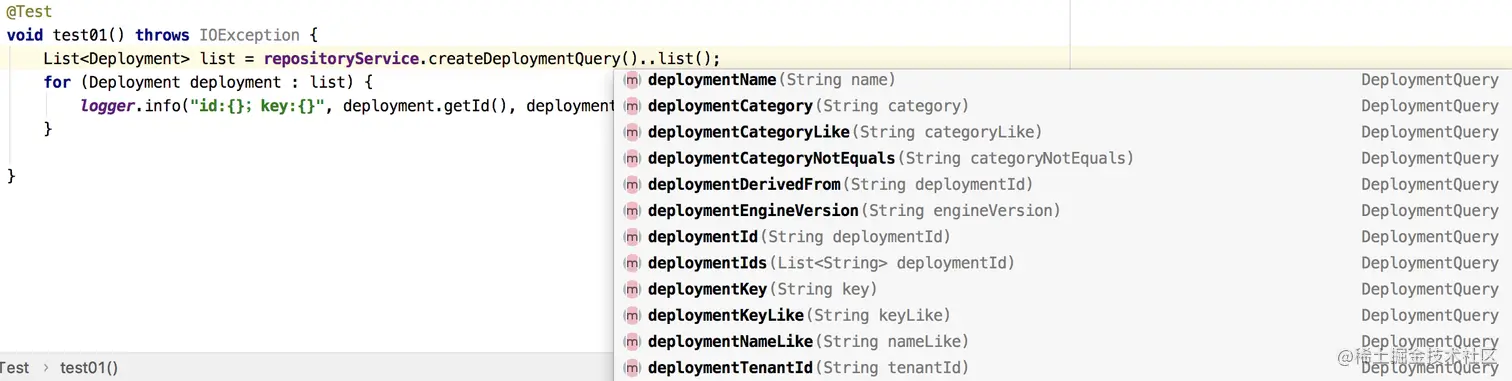The height and width of the screenshot is (381, 1512).
Task: Choose deploymentTenantId suggestion
Action: coord(1062,367)
